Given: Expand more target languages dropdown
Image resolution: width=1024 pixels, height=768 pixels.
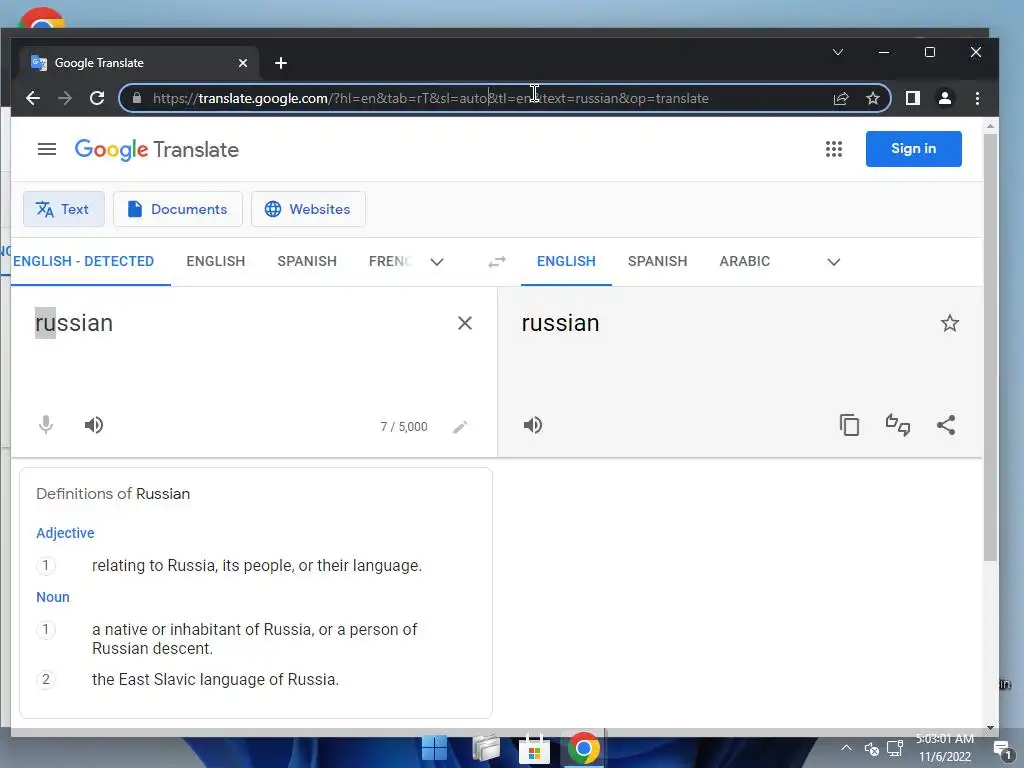Looking at the screenshot, I should 833,262.
